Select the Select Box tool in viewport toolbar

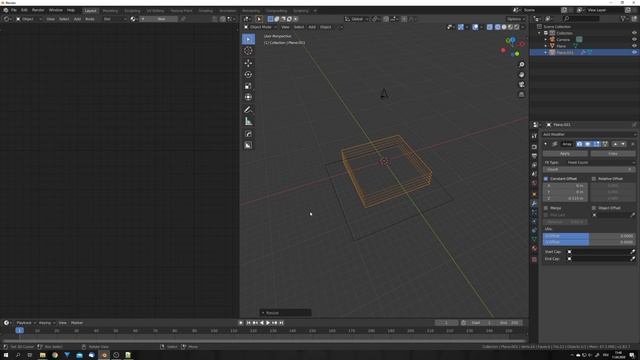248,39
